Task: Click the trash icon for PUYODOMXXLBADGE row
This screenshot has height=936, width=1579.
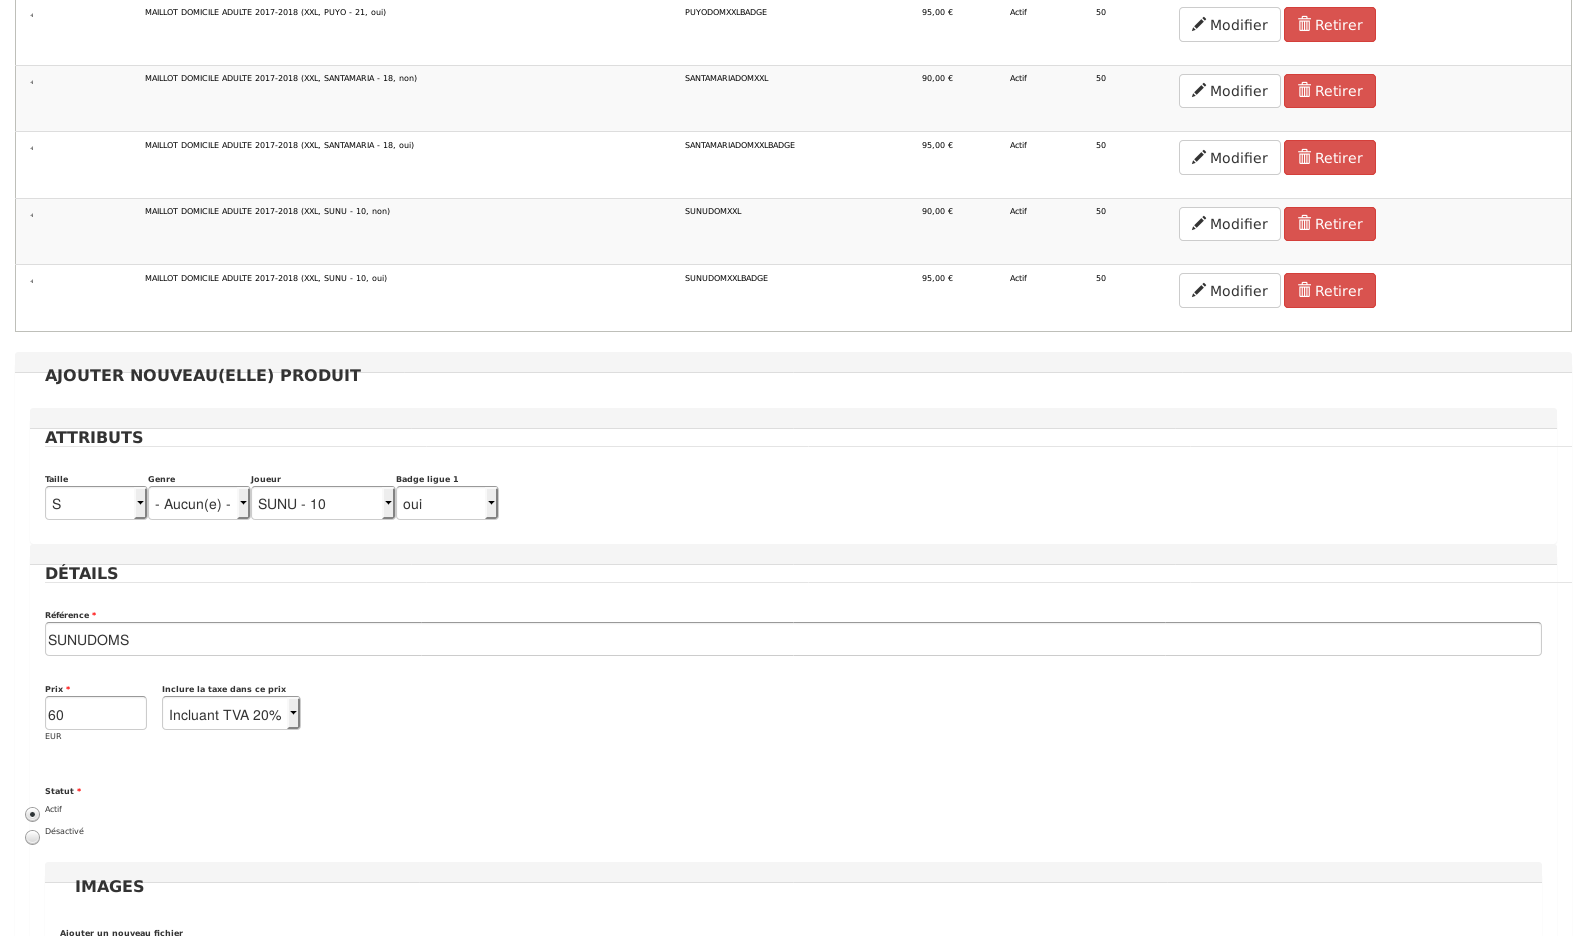Action: [1304, 25]
